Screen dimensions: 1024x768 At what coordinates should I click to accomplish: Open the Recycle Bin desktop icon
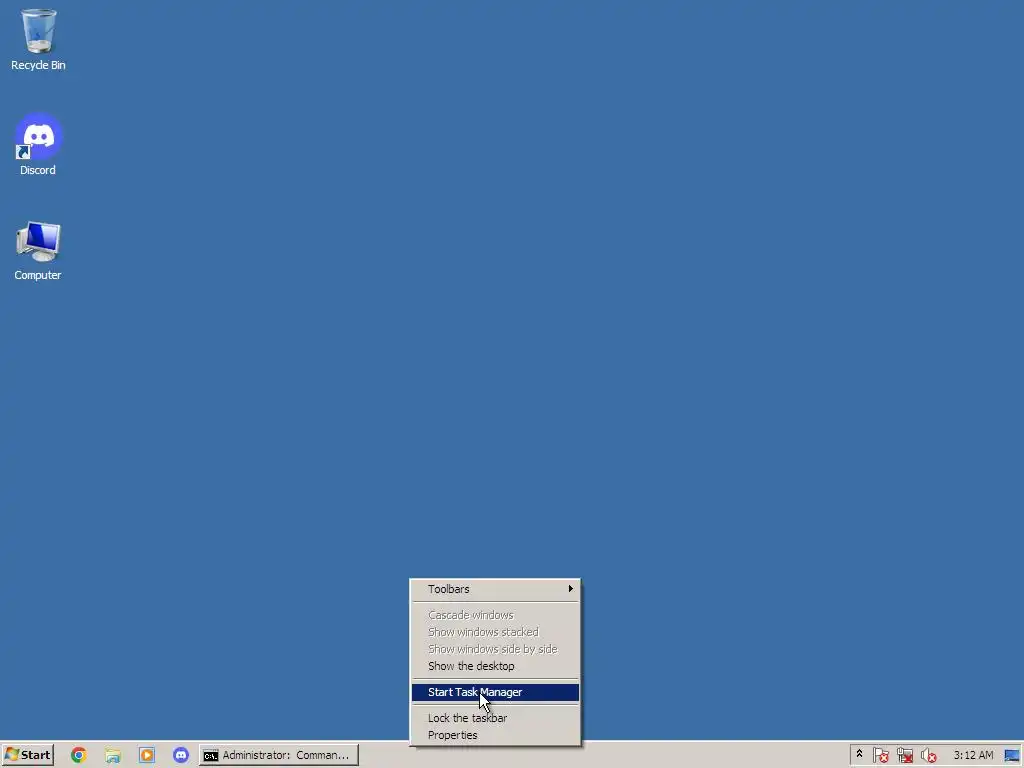coord(38,39)
